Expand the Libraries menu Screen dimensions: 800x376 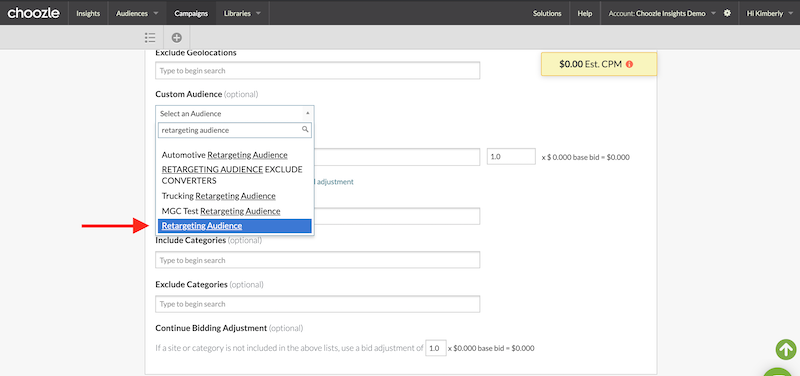pos(242,13)
